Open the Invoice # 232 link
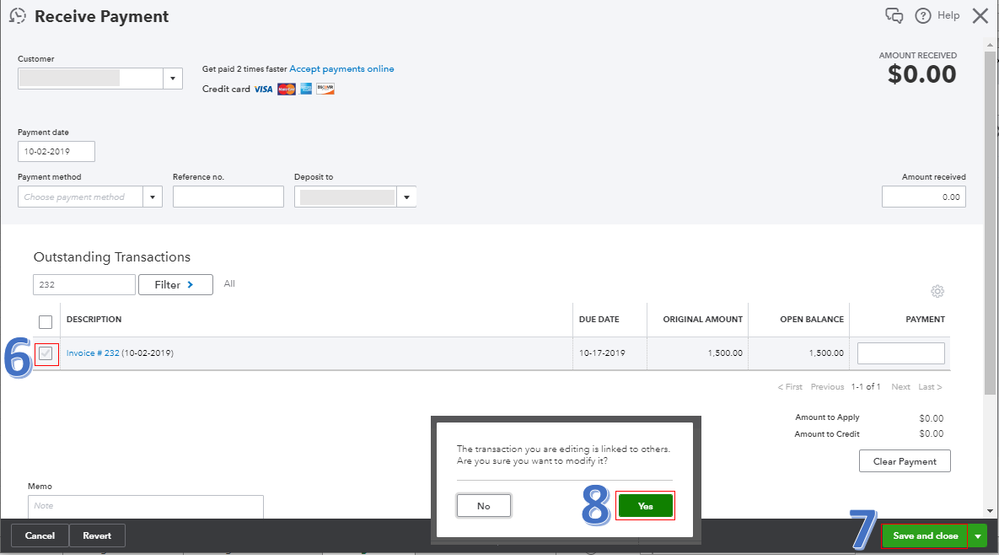This screenshot has height=555, width=999. 93,353
